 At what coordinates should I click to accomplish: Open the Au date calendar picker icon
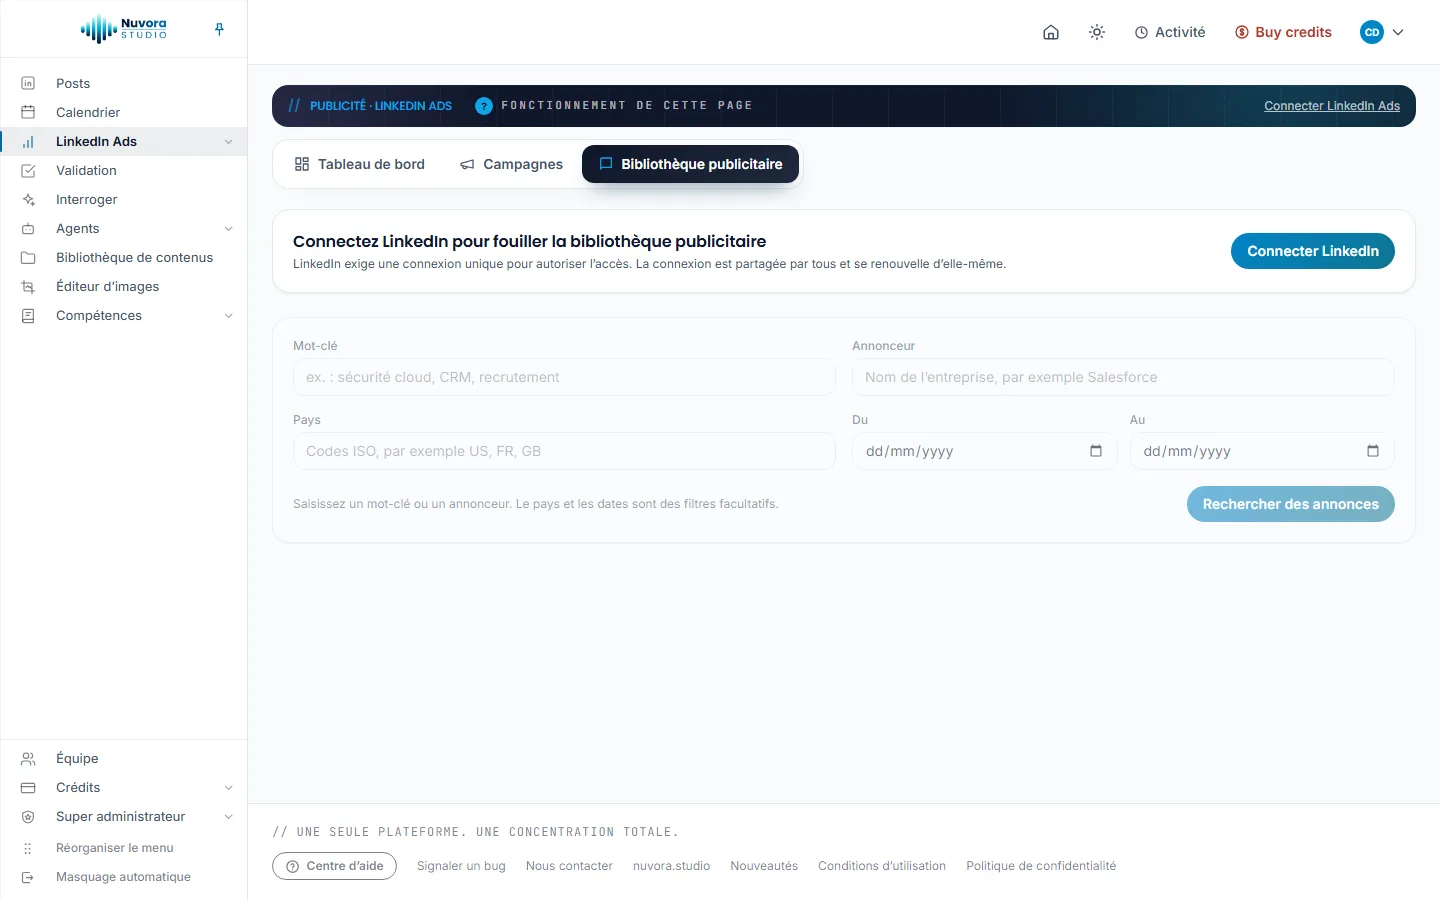click(x=1373, y=451)
